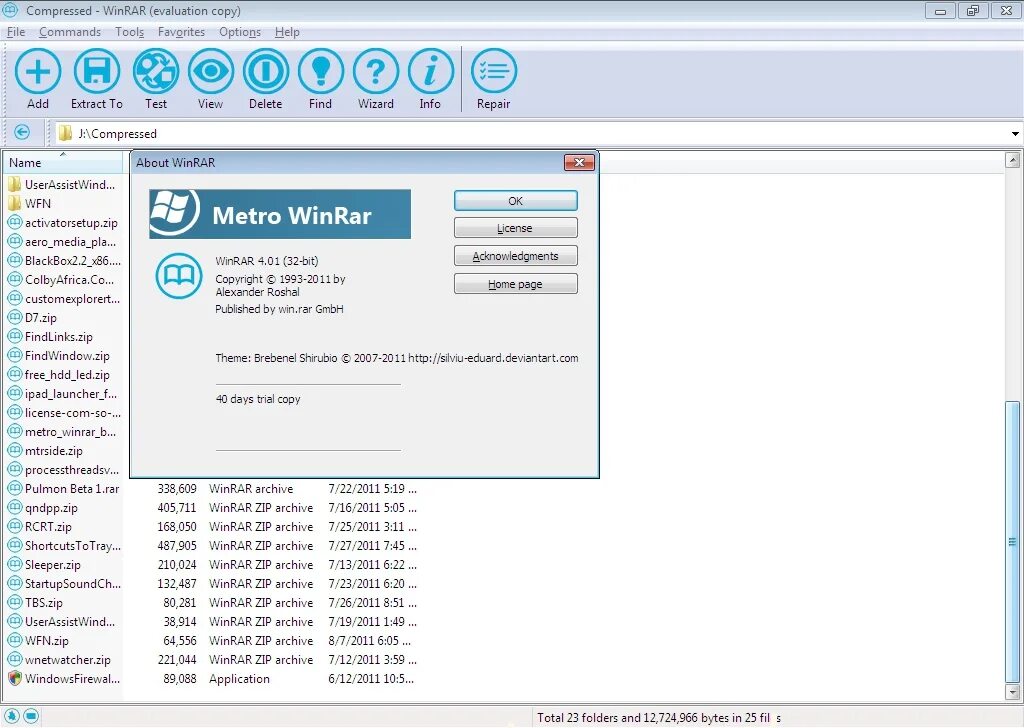The height and width of the screenshot is (728, 1024).
Task: Click the folder icon next to WFN
Action: (x=15, y=203)
